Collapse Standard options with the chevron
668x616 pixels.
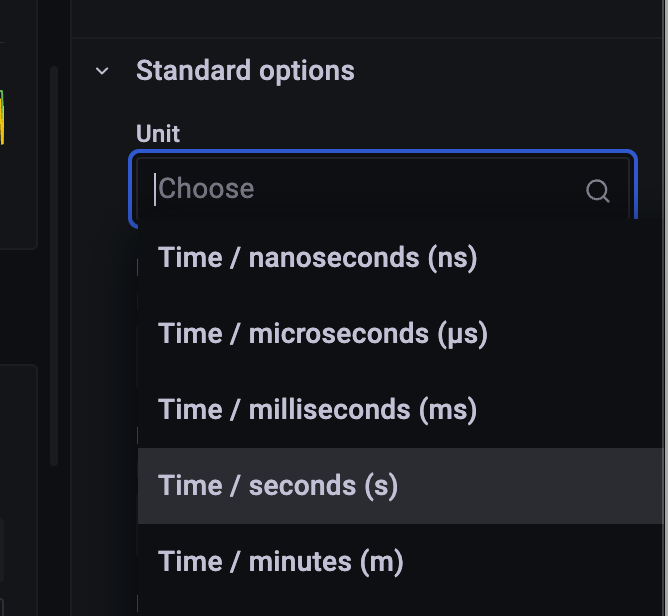102,71
